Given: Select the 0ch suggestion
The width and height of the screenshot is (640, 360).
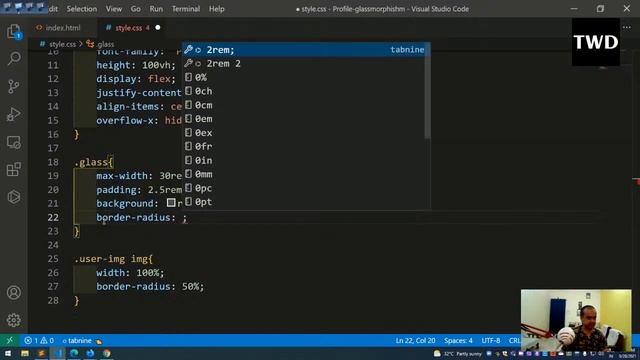Looking at the screenshot, I should point(304,91).
